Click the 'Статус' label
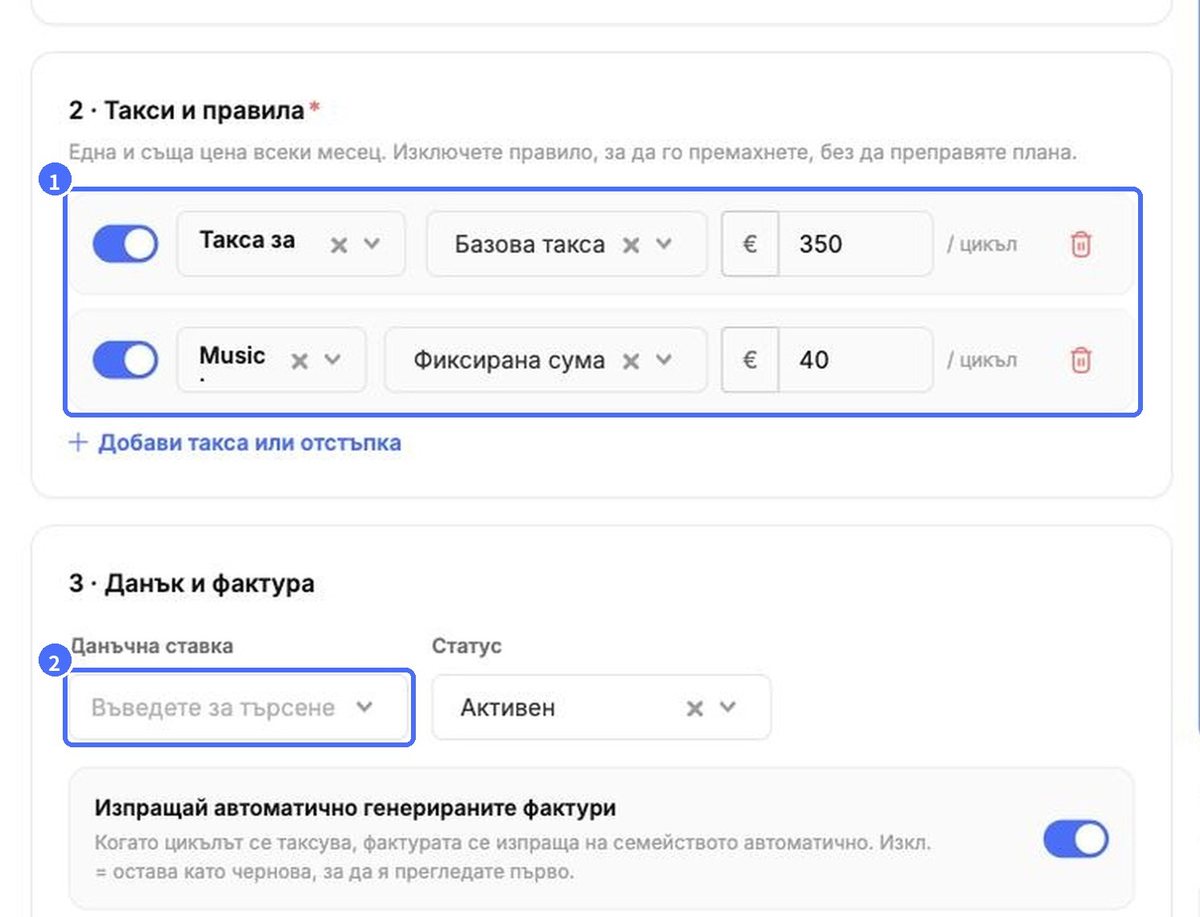The height and width of the screenshot is (917, 1200). [x=467, y=646]
